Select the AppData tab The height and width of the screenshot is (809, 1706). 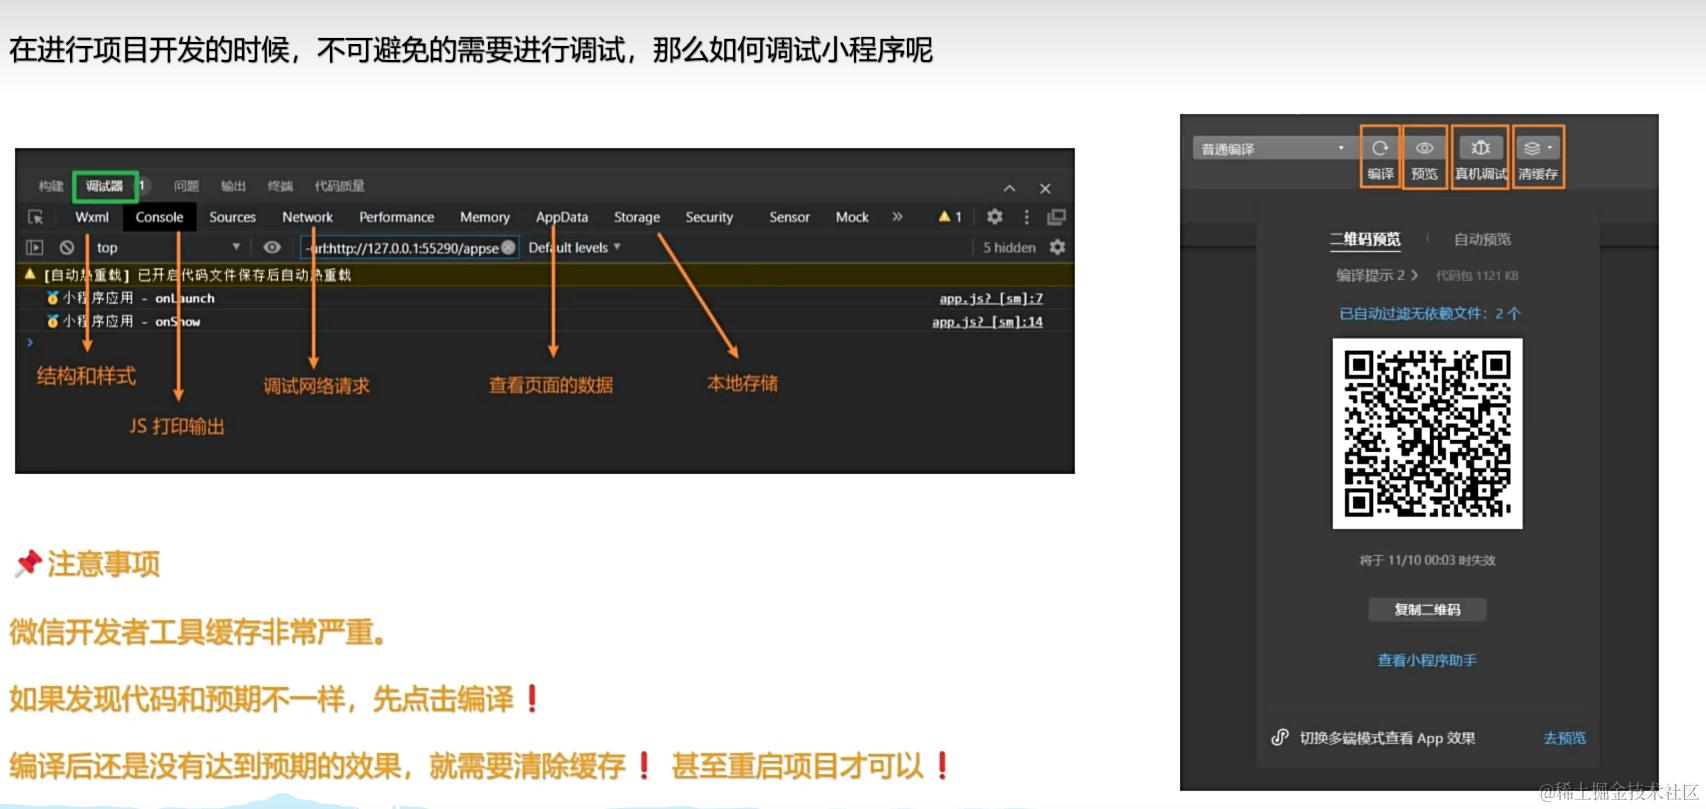point(561,217)
